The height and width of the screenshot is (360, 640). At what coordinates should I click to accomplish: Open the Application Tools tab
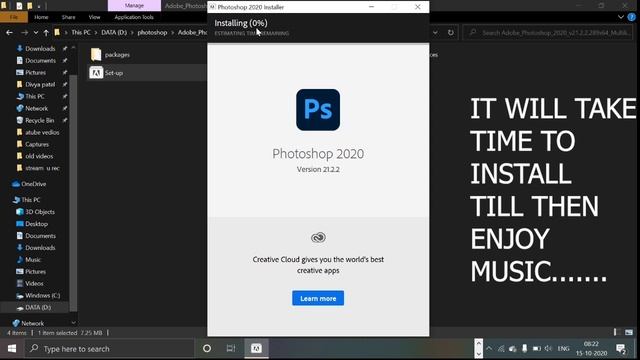tap(134, 17)
